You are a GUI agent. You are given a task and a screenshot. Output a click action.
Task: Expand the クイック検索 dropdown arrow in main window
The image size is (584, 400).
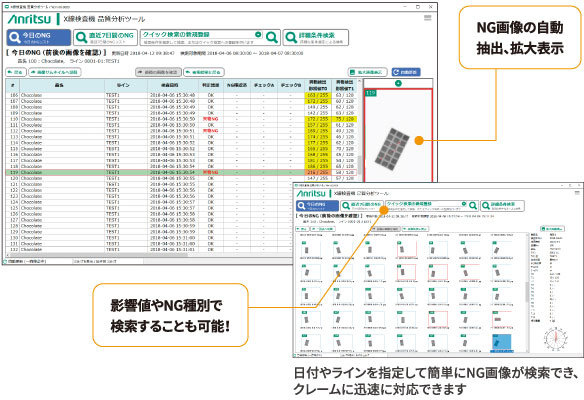(x=258, y=34)
